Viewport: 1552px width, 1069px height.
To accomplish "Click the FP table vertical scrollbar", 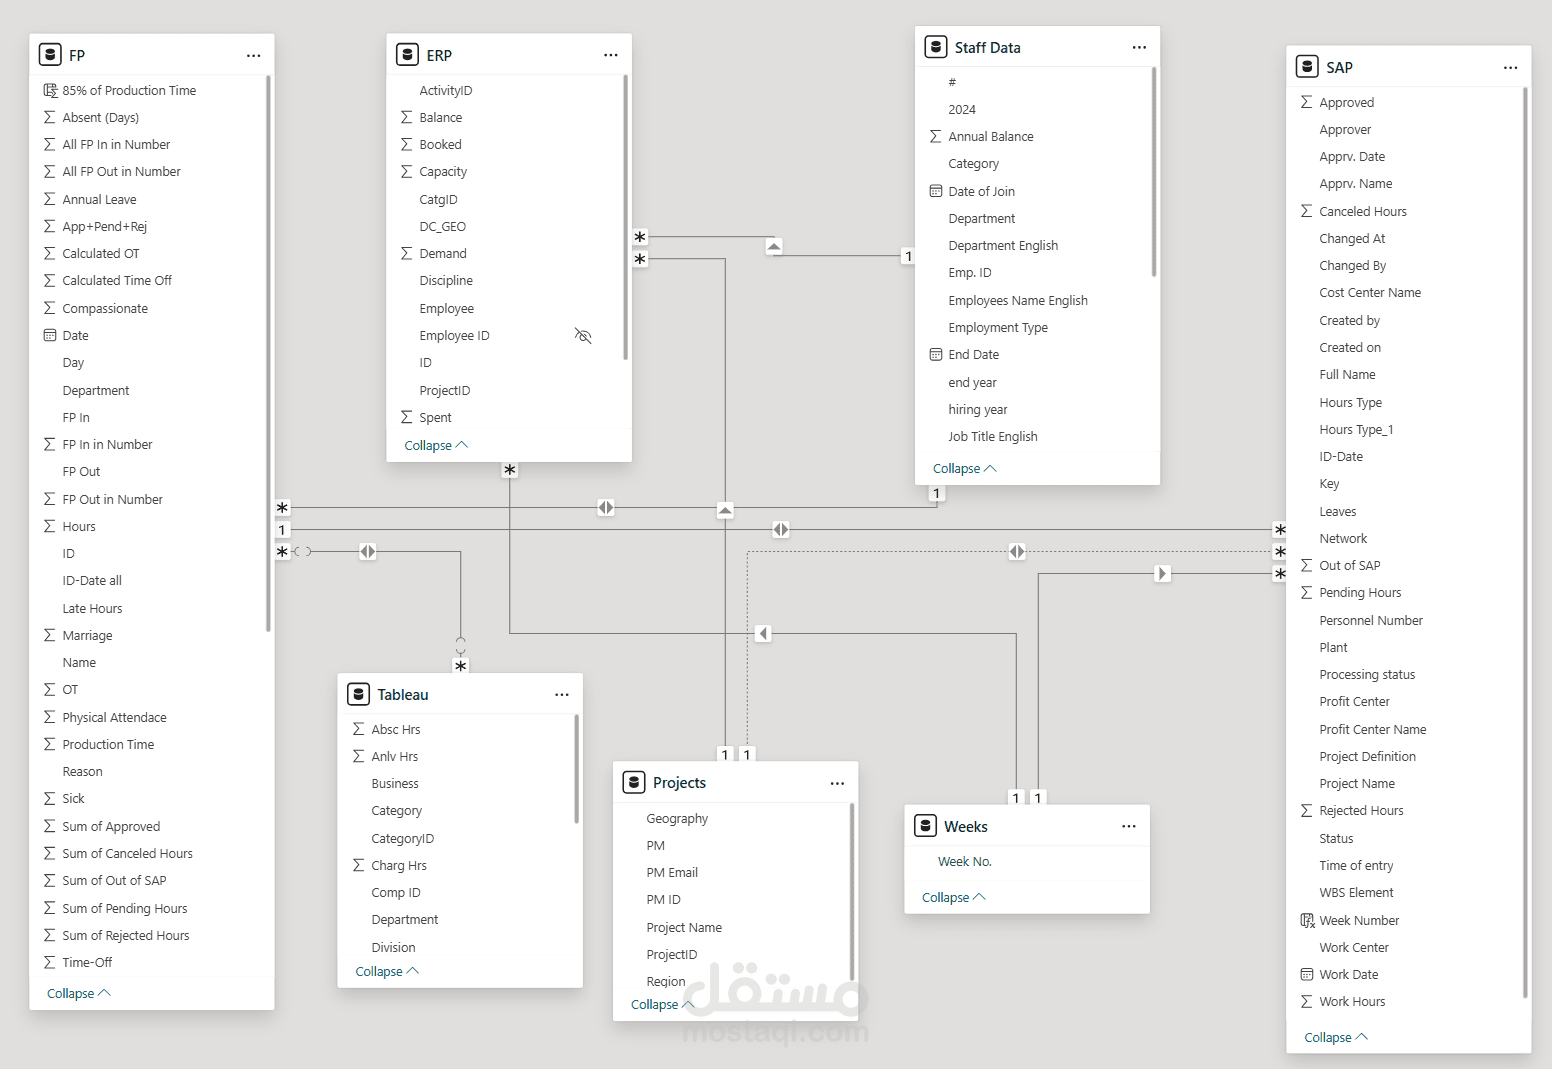I will click(x=268, y=354).
